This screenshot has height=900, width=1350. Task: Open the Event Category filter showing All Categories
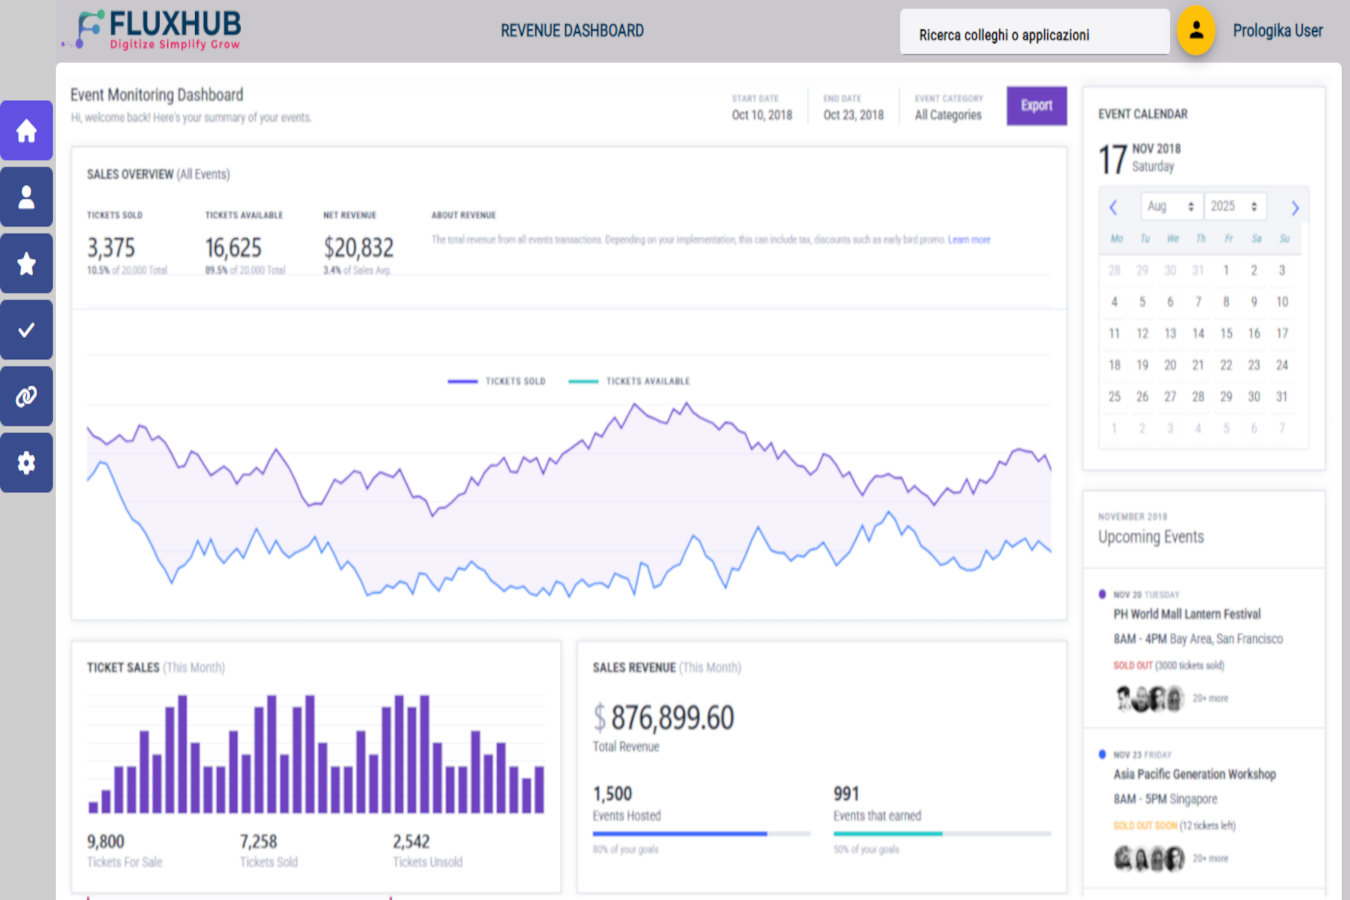tap(947, 114)
